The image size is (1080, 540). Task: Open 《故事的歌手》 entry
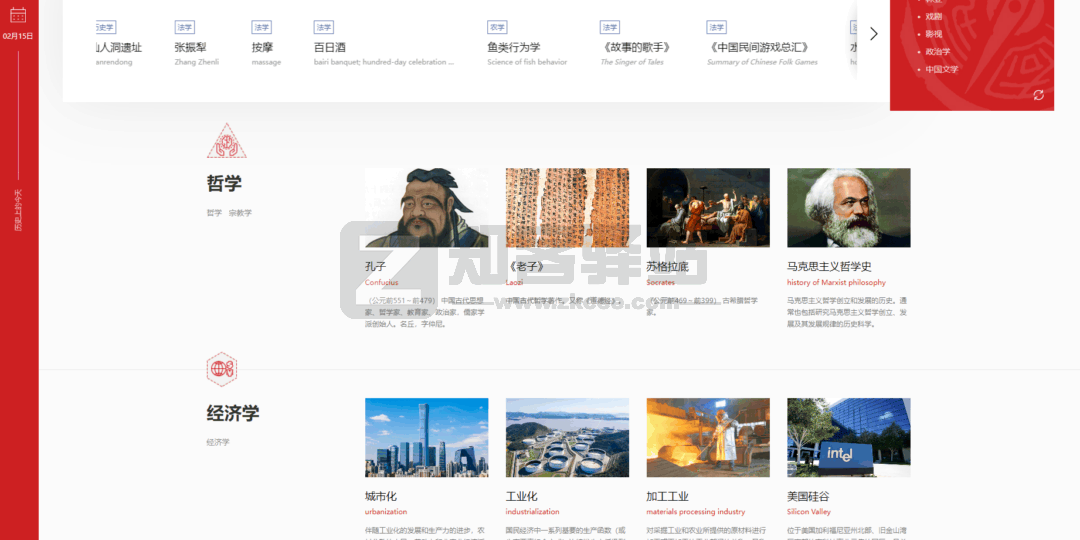[636, 48]
